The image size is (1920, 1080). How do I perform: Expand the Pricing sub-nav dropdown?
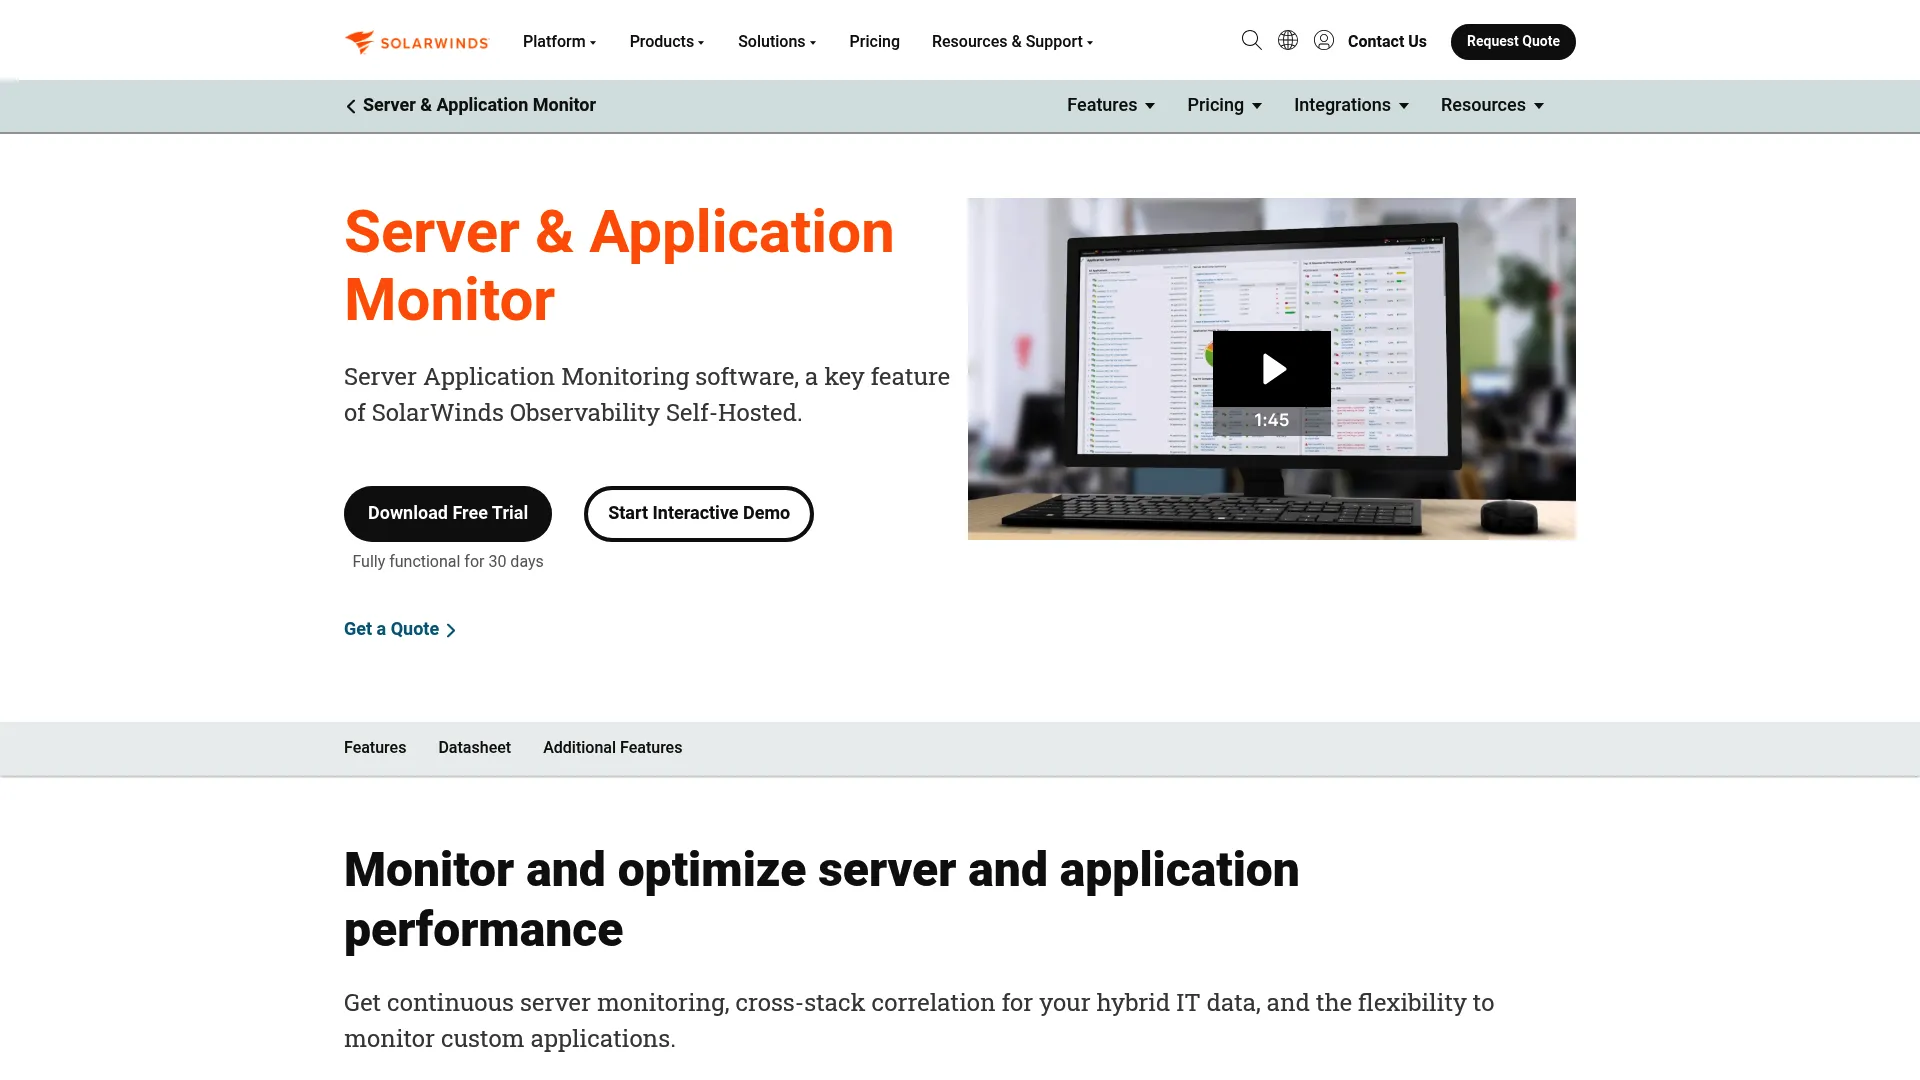tap(1224, 106)
